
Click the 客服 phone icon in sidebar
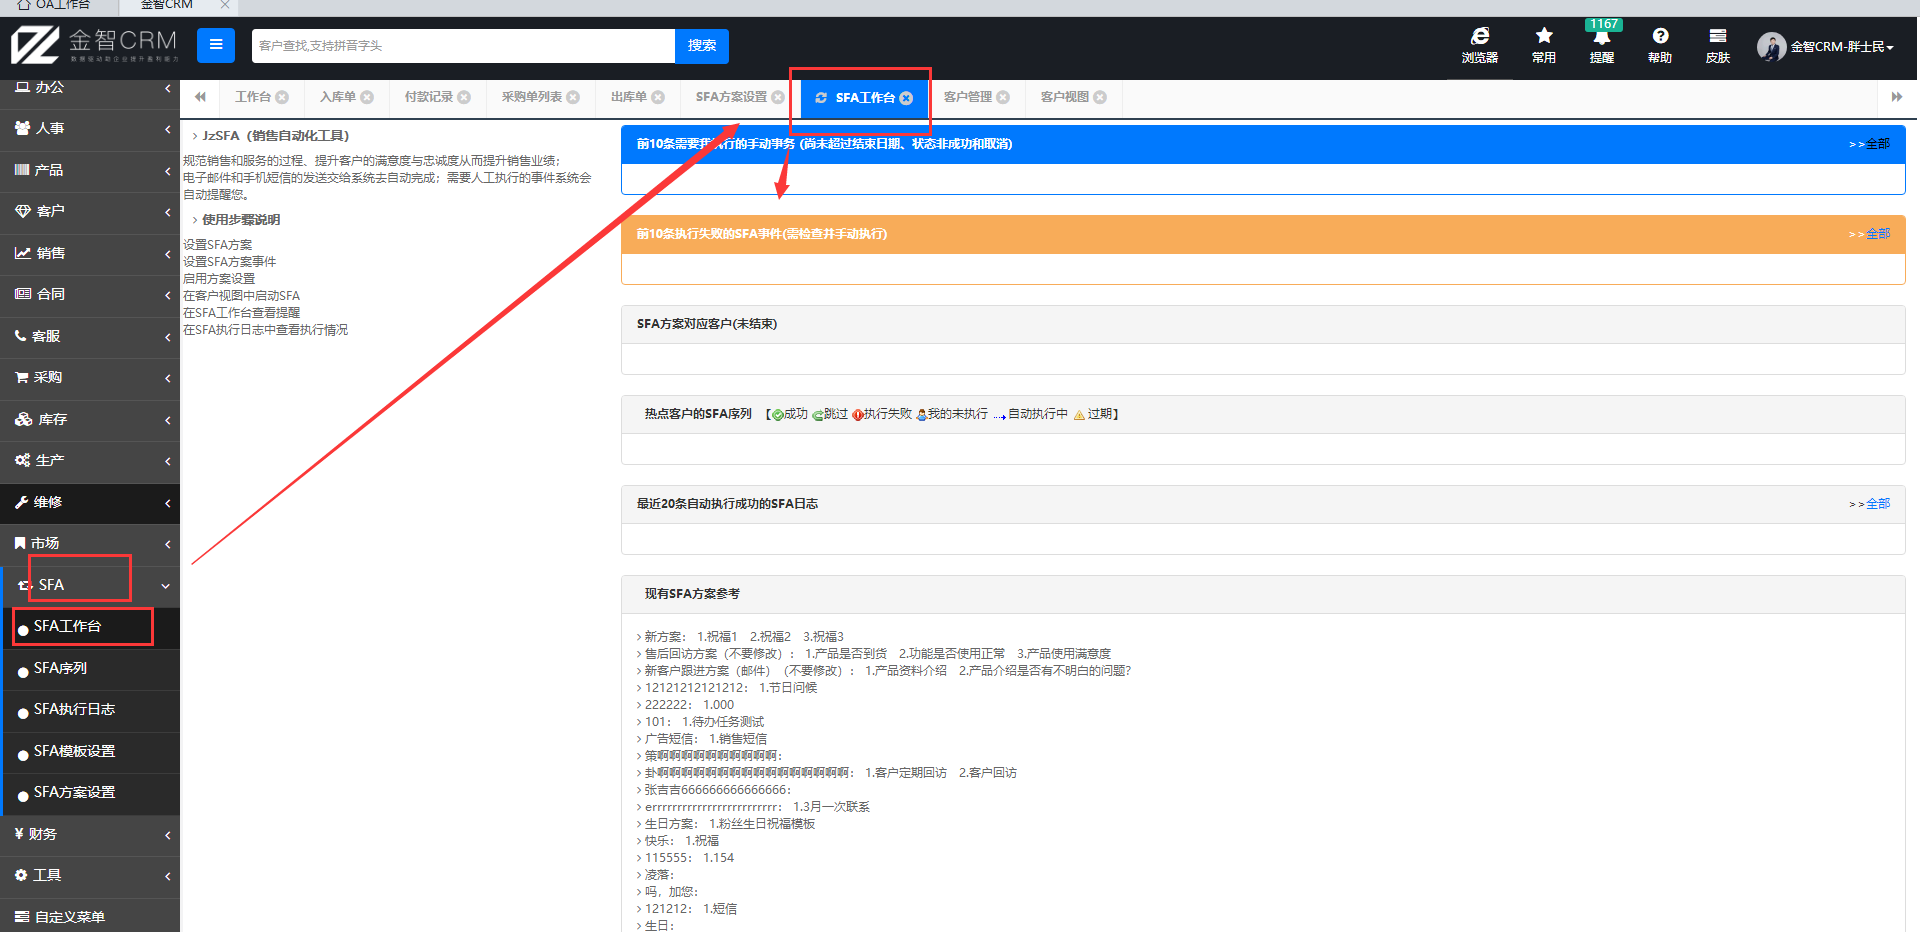(x=20, y=336)
